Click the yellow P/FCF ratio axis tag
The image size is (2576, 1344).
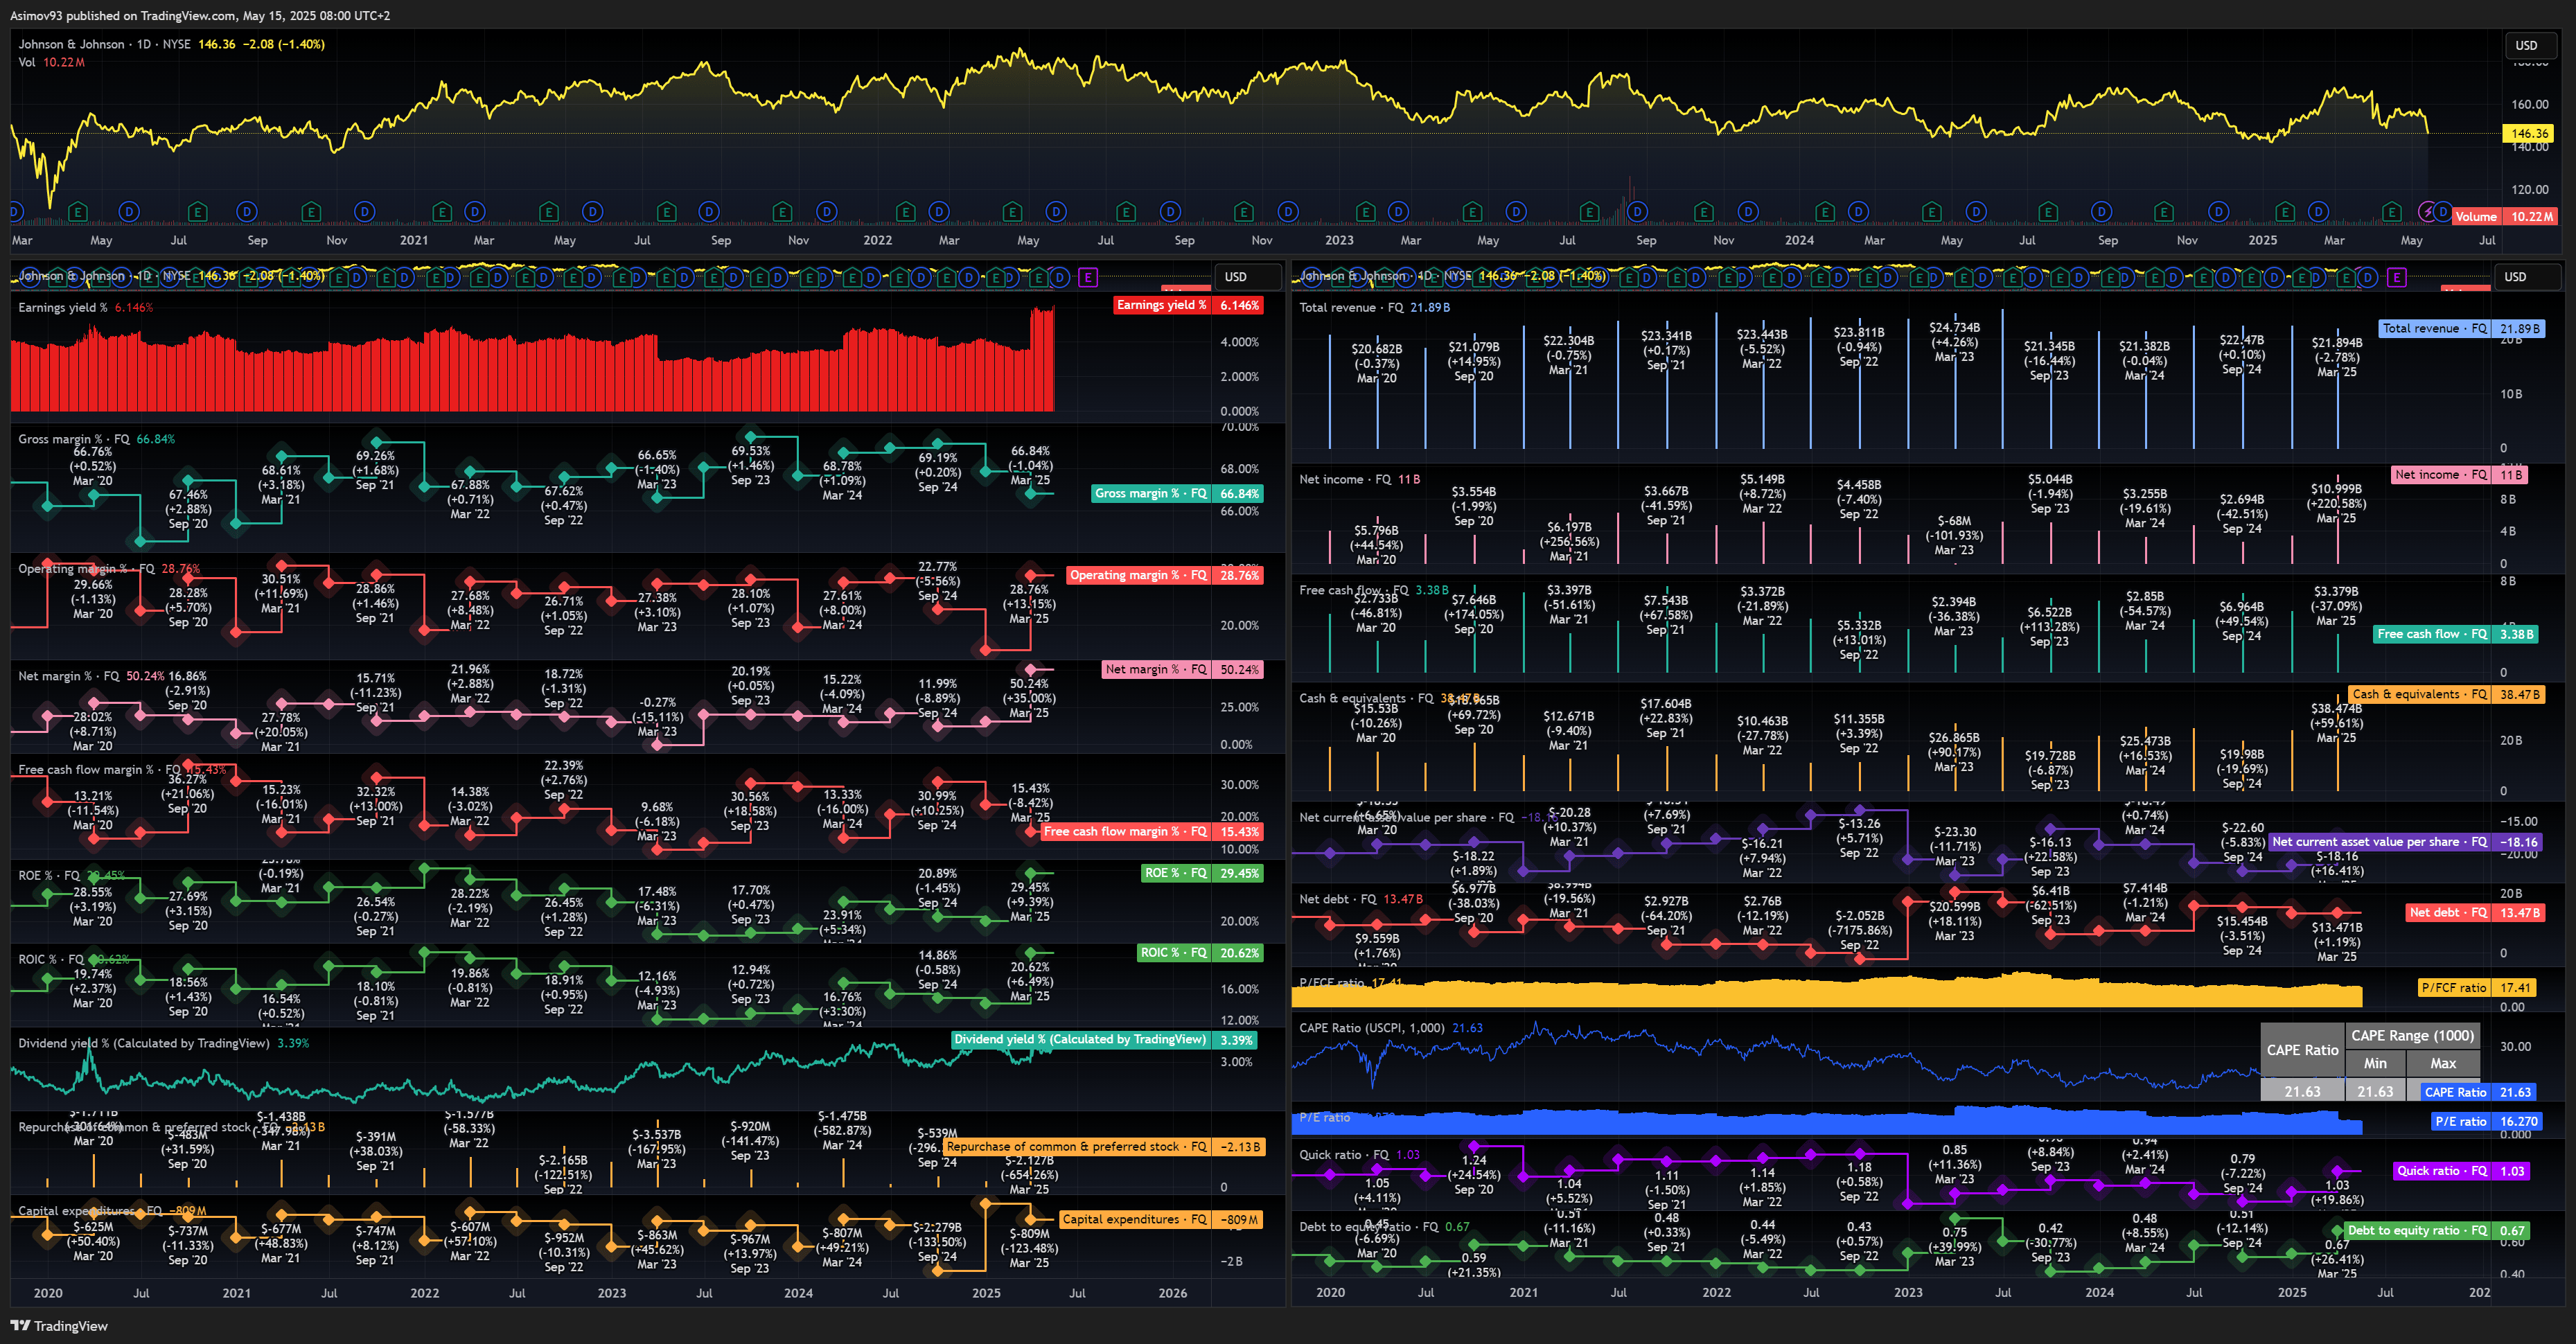point(2477,987)
